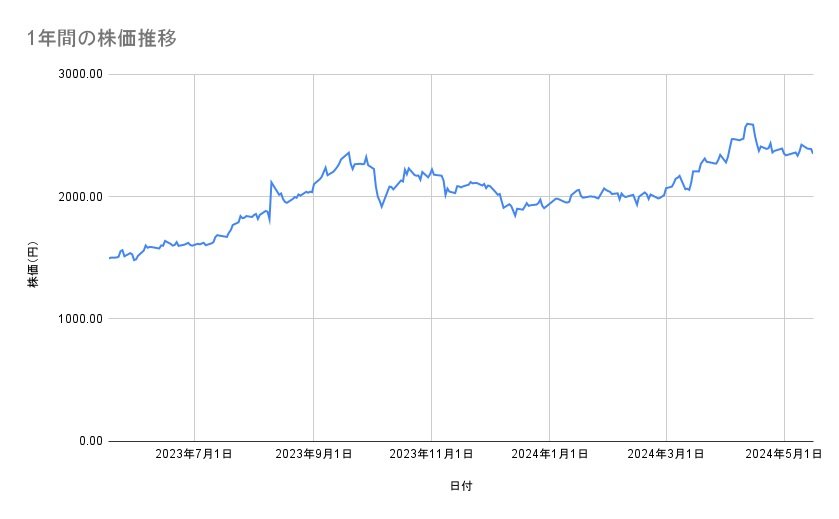
Task: Select the "2023年11月1日" date label
Action: click(431, 454)
